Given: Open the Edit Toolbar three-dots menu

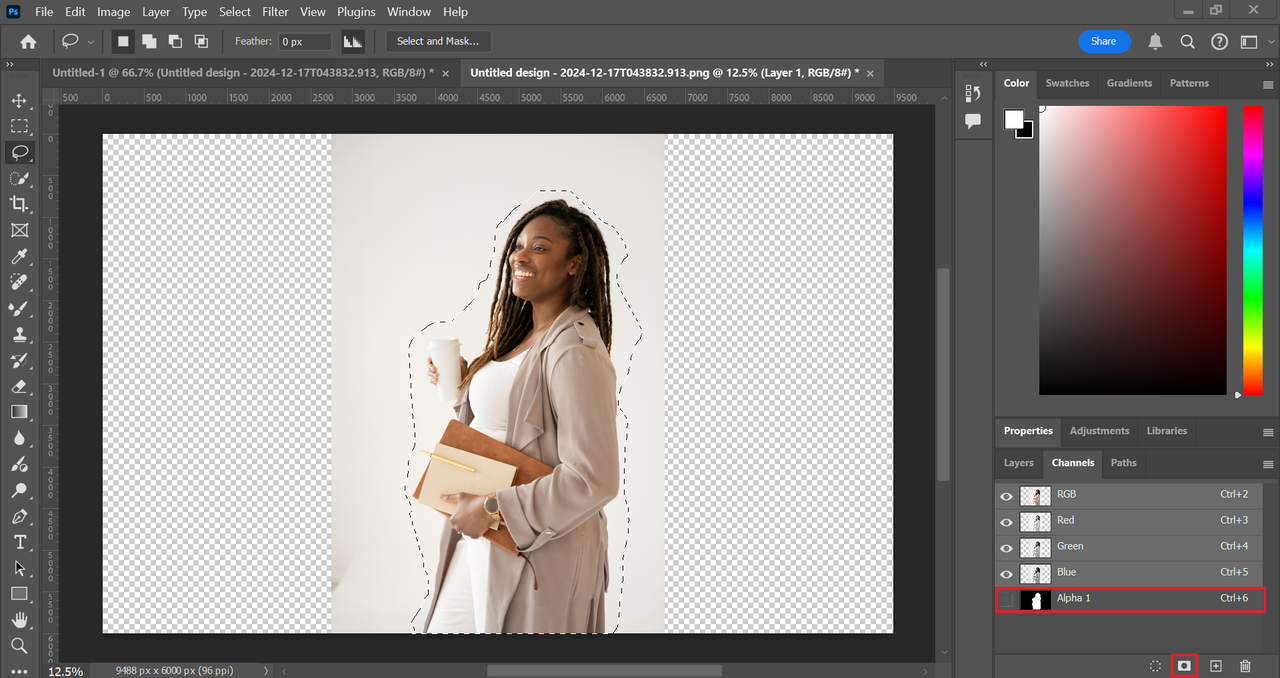Looking at the screenshot, I should pyautogui.click(x=19, y=670).
